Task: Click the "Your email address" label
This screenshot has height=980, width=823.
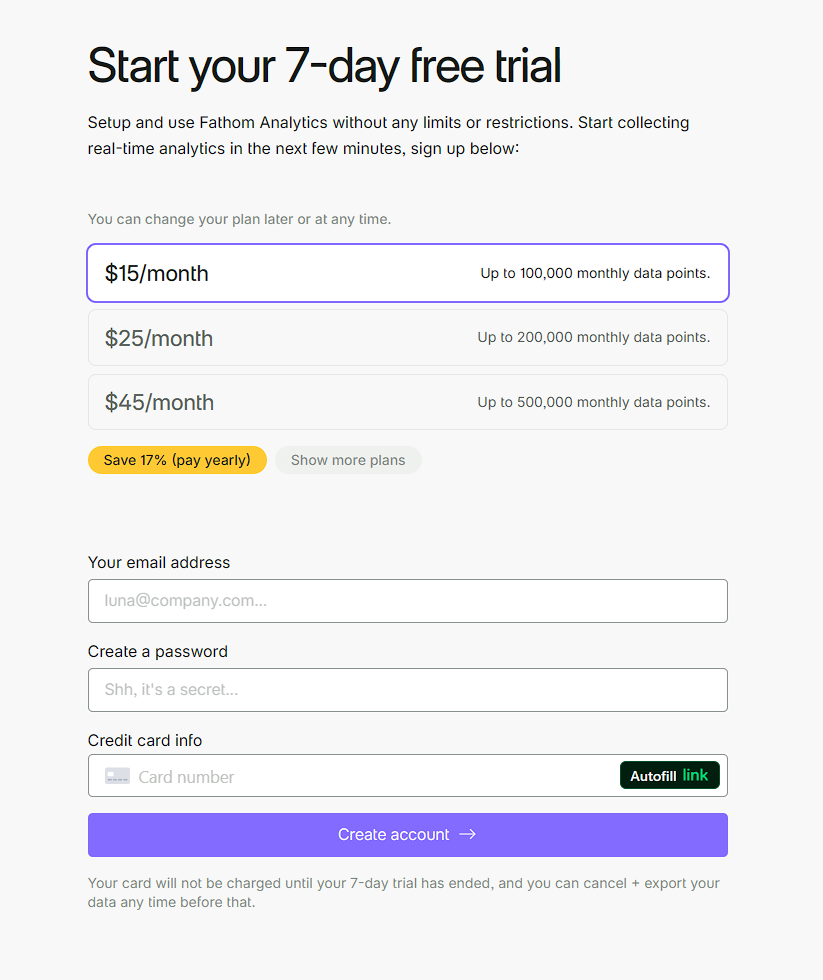Action: [x=159, y=563]
